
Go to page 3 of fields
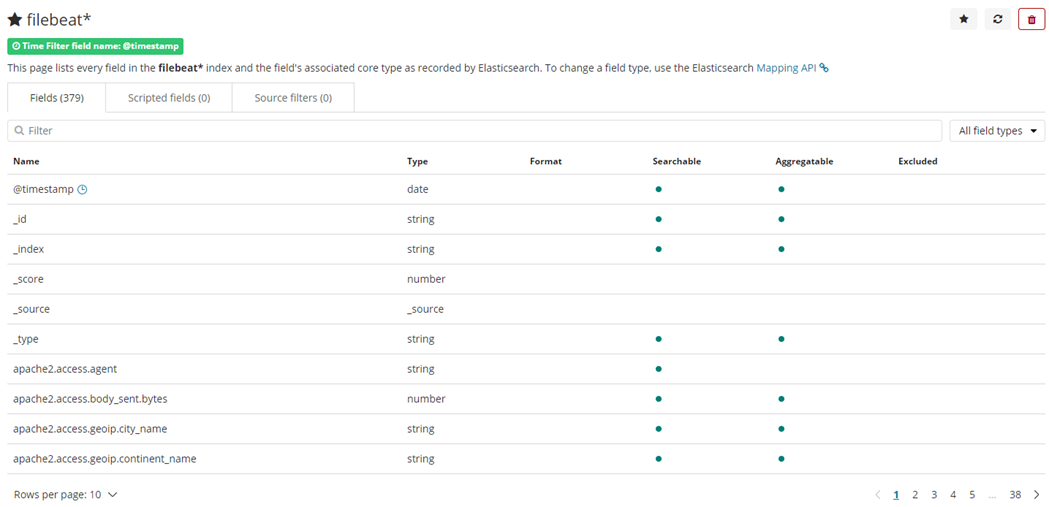click(x=934, y=495)
